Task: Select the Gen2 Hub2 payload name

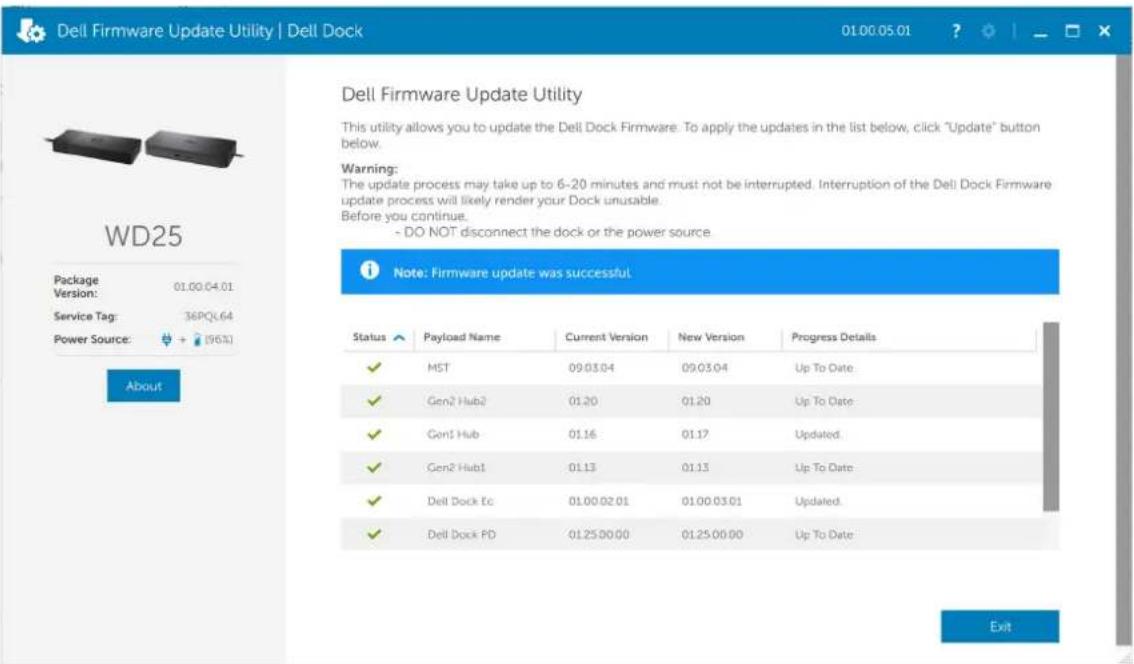Action: pos(456,401)
